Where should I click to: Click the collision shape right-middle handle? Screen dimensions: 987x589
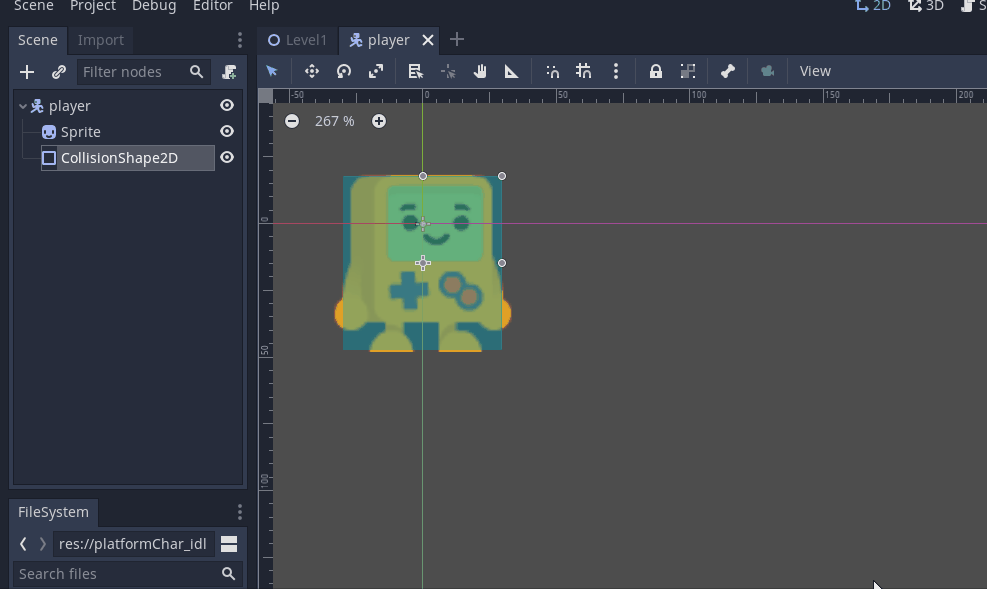click(502, 263)
